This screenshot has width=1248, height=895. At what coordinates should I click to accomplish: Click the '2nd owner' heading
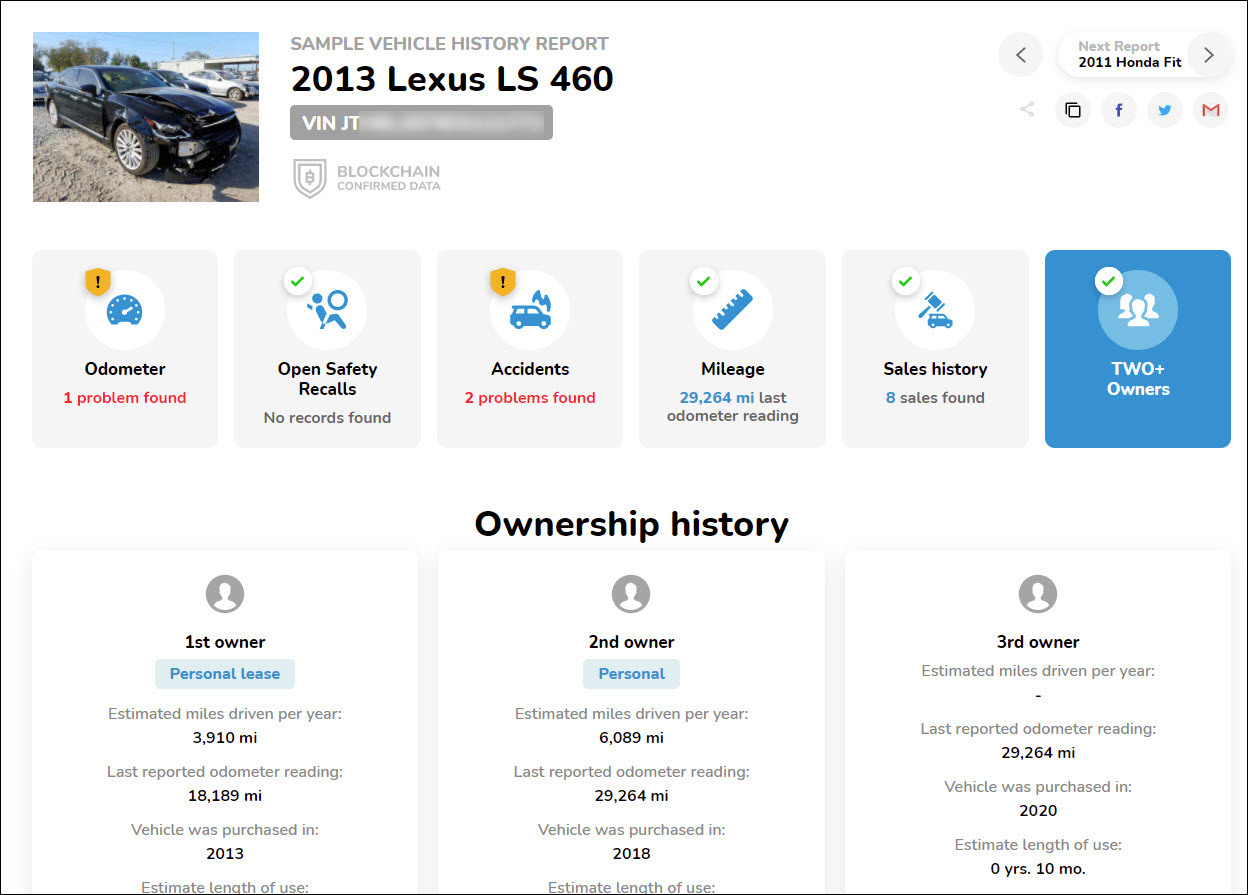(x=631, y=642)
